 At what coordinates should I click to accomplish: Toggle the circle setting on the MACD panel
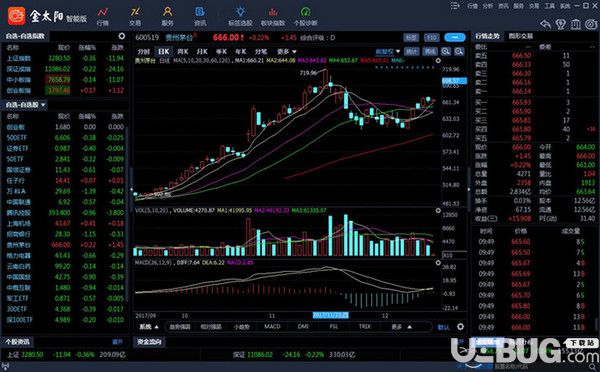[x=438, y=263]
